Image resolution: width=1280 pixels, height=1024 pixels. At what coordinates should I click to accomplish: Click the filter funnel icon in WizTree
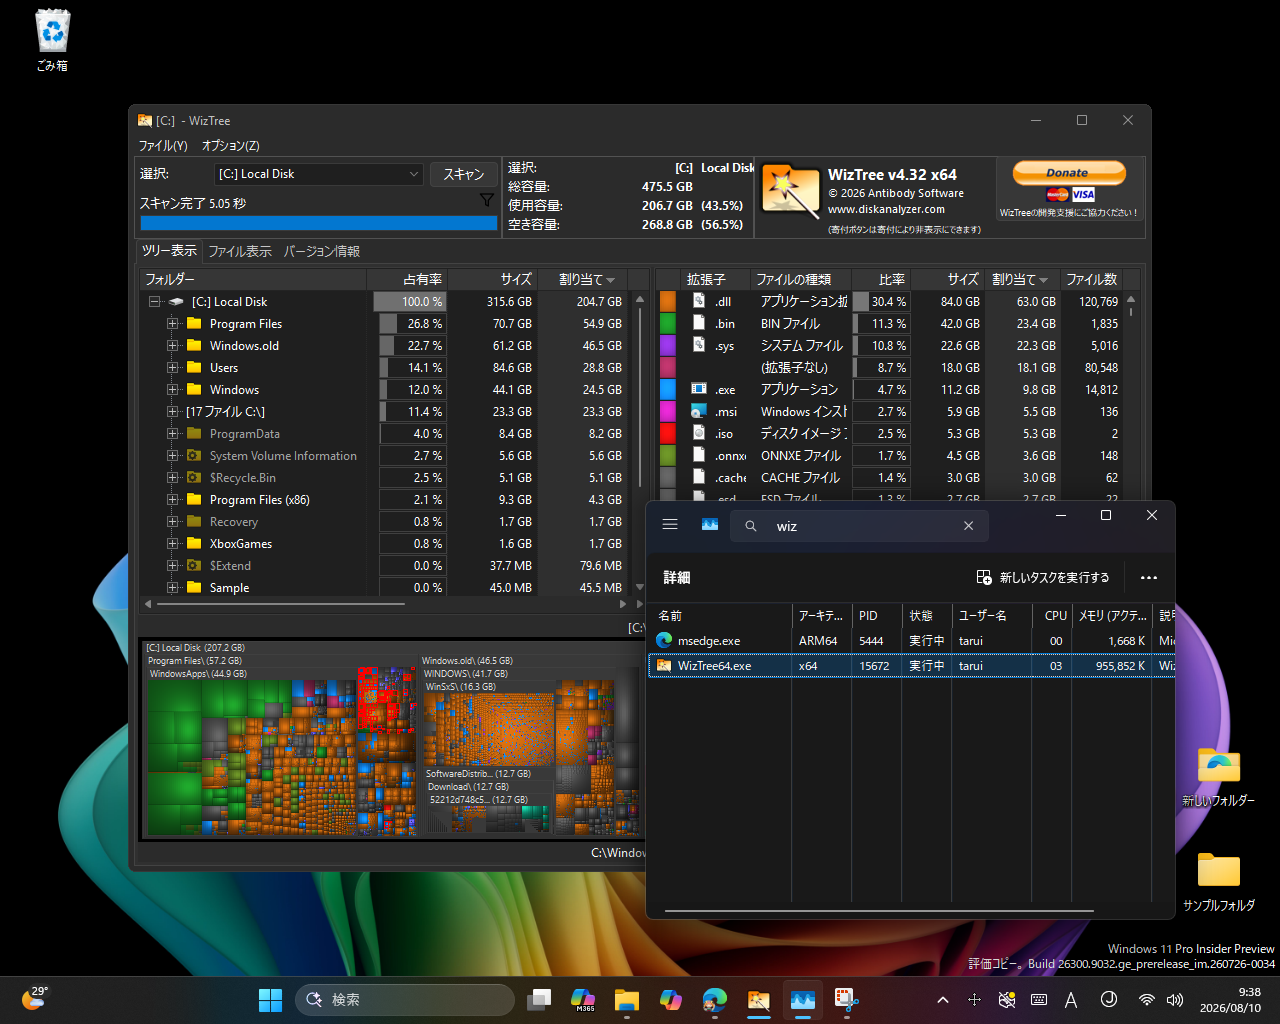[487, 201]
